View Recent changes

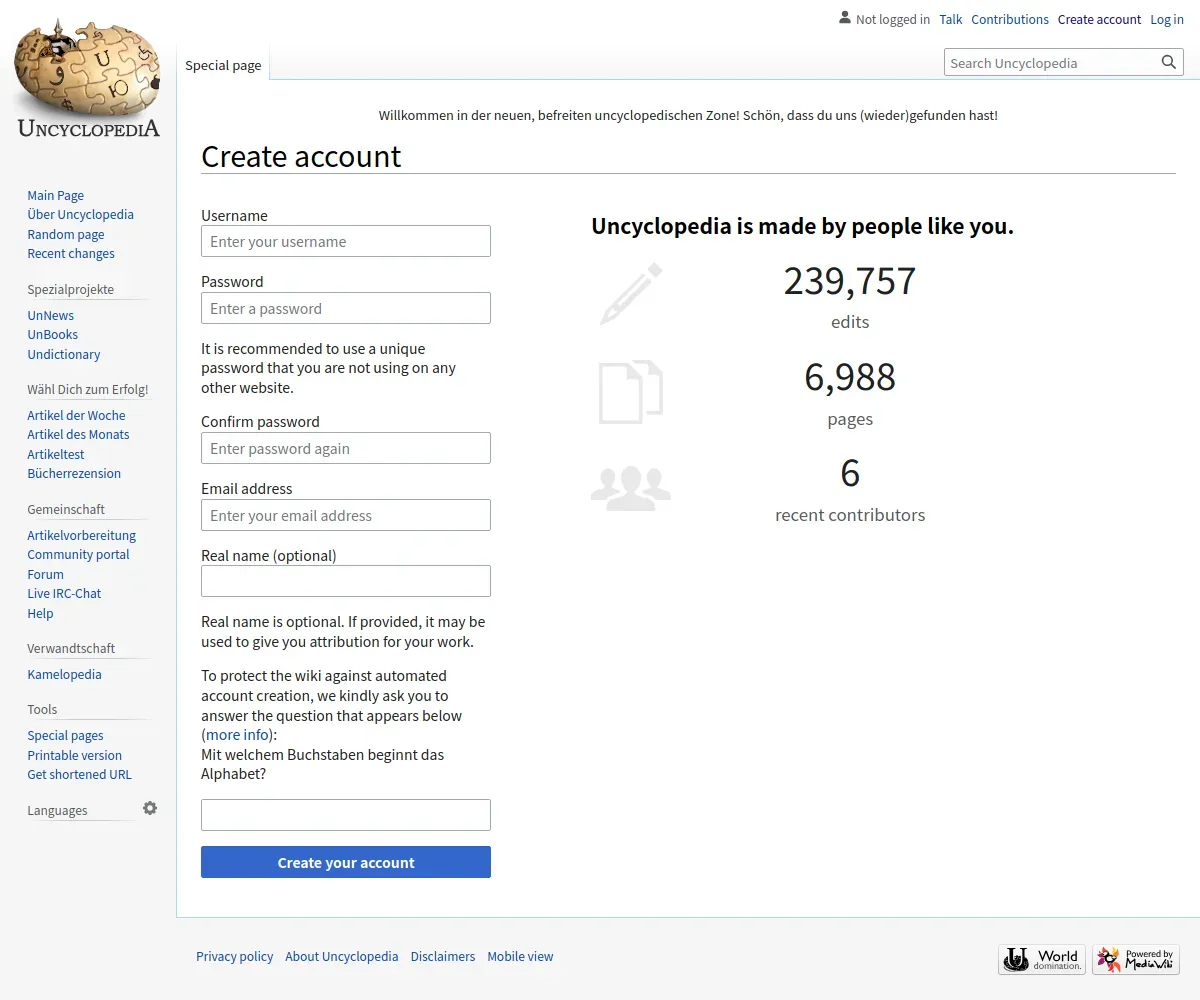(x=71, y=253)
